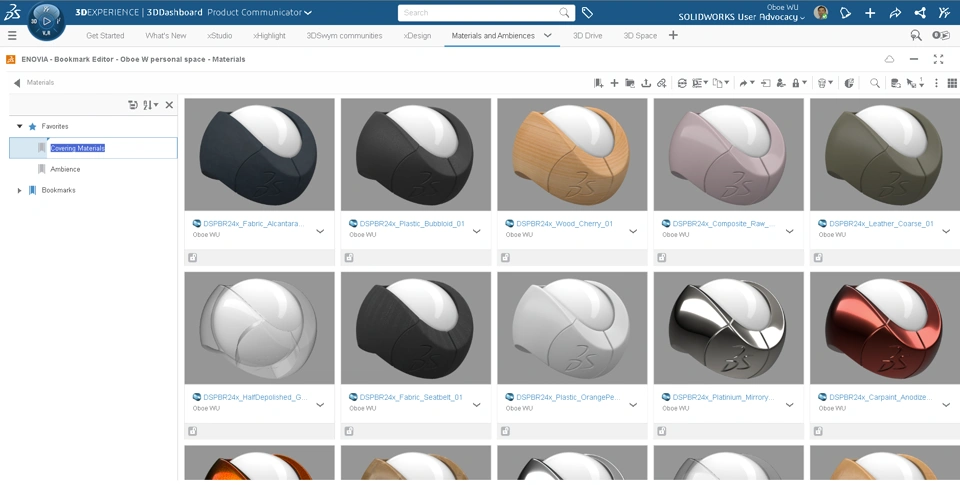This screenshot has width=960, height=485.
Task: Click the share arrow icon in top header
Action: click(894, 12)
